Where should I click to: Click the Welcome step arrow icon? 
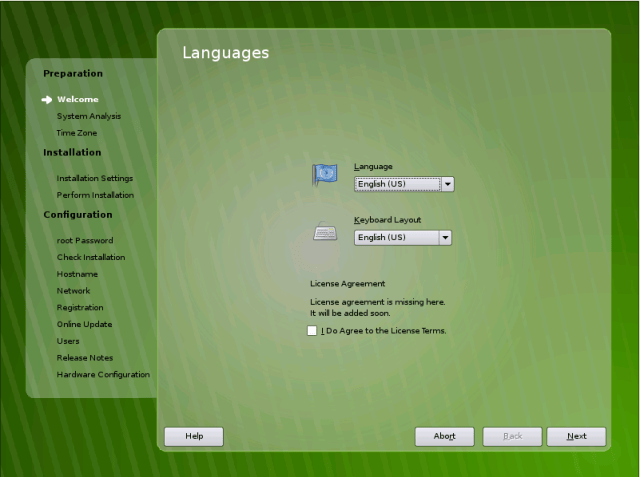coord(47,100)
